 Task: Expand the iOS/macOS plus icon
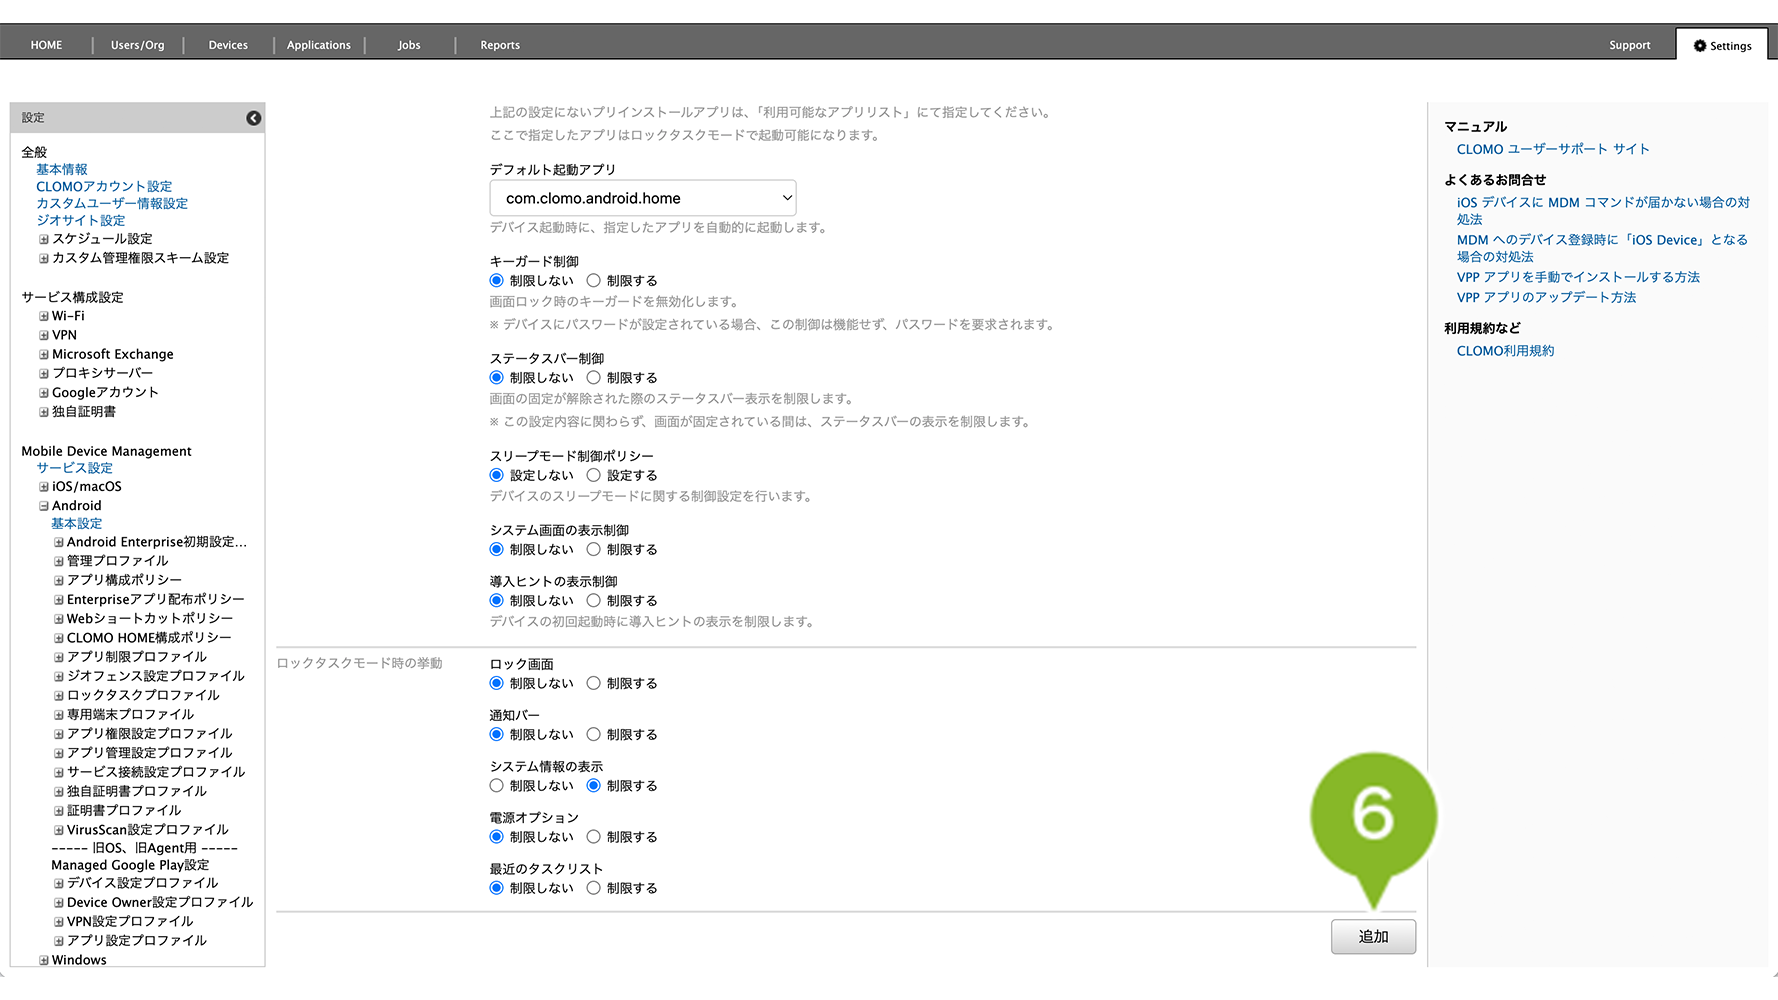click(44, 487)
